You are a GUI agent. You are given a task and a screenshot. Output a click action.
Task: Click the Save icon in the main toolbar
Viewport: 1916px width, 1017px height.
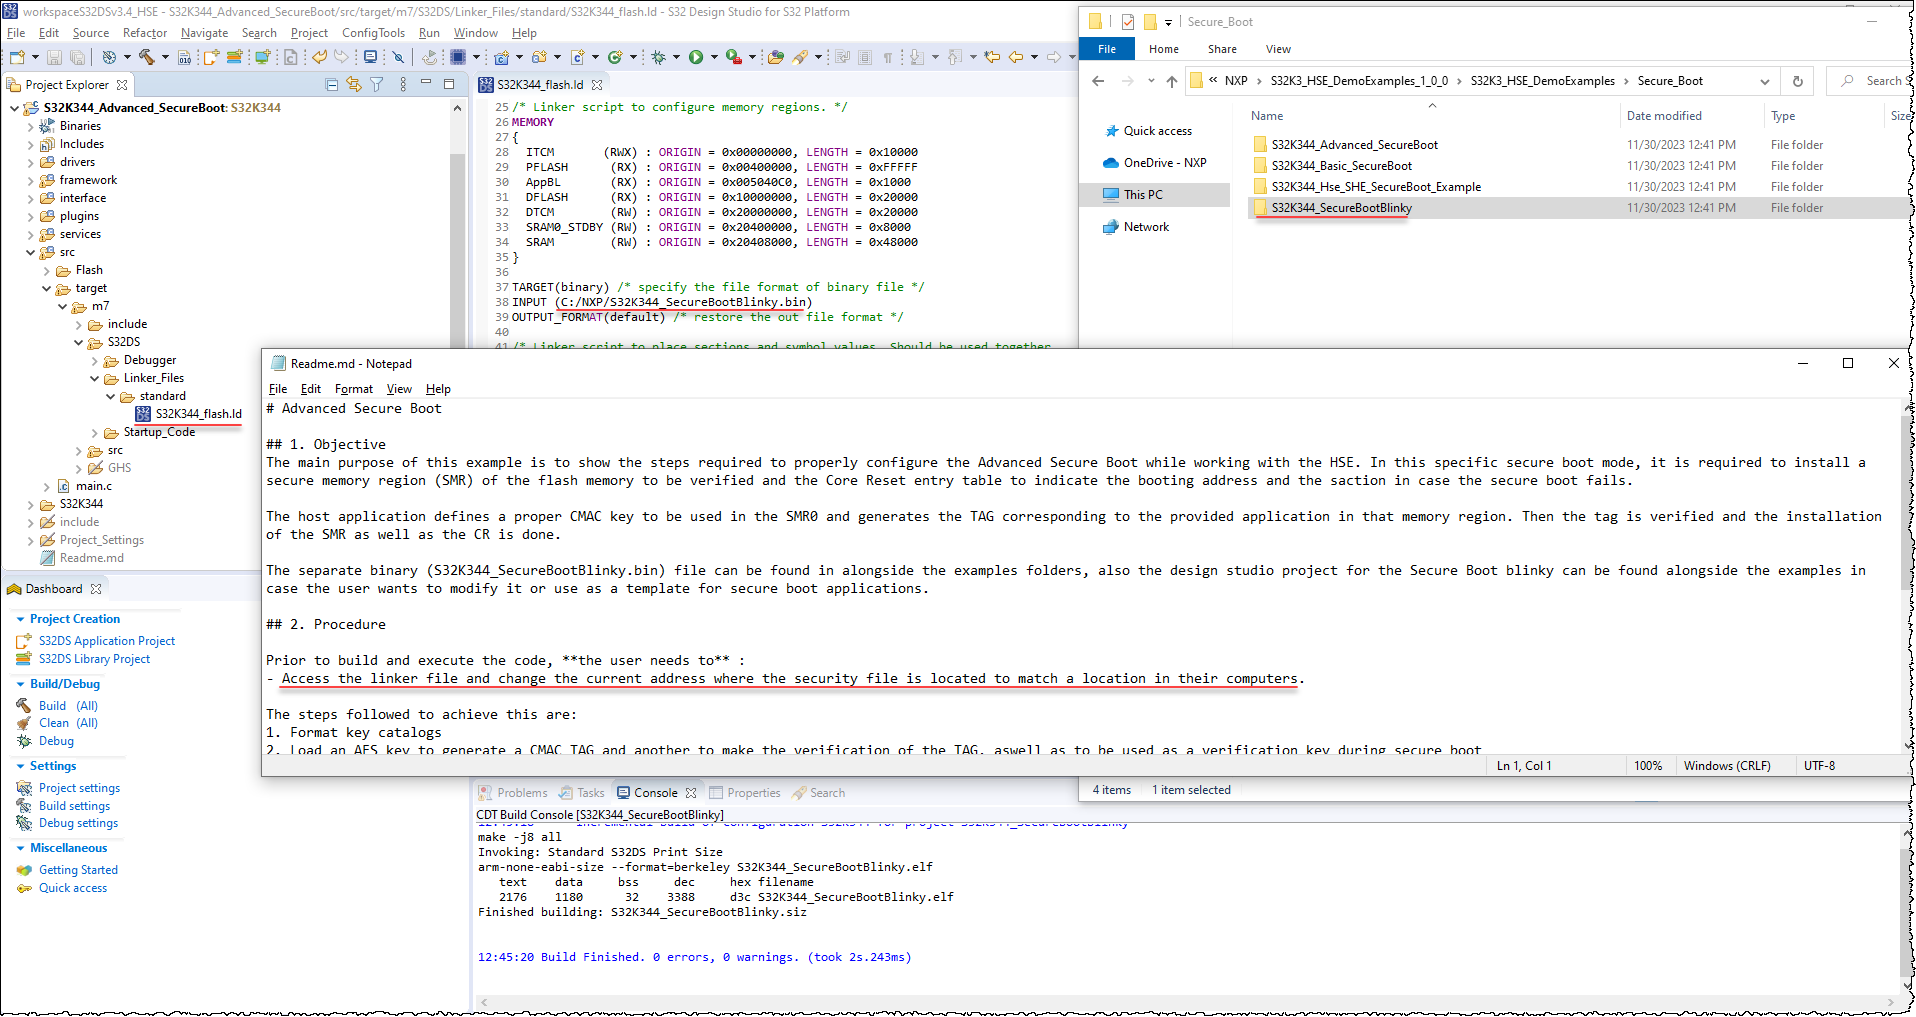pyautogui.click(x=53, y=57)
